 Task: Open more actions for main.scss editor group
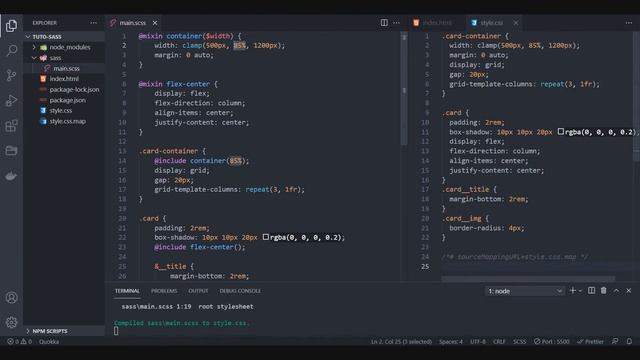click(x=397, y=23)
